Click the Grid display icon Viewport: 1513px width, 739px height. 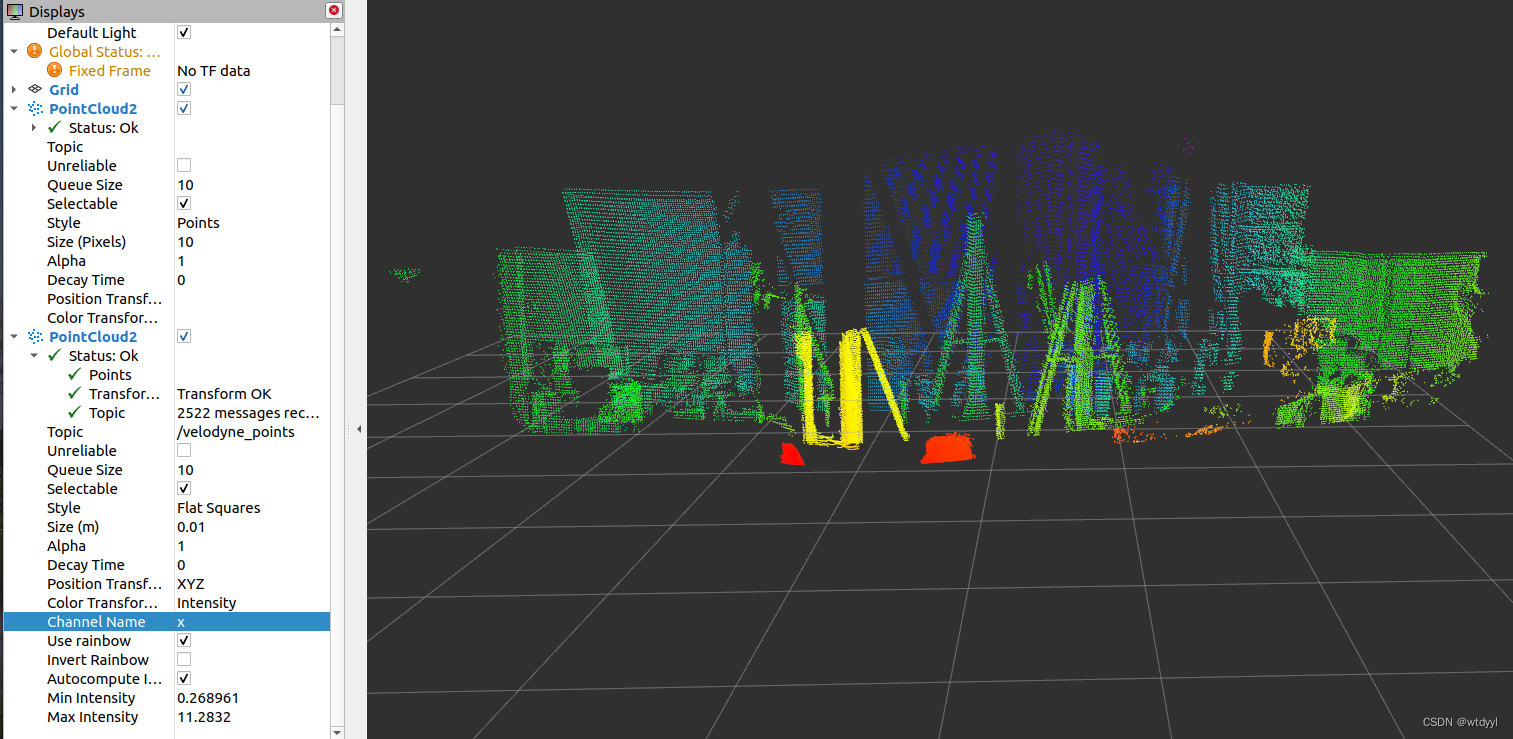(35, 89)
